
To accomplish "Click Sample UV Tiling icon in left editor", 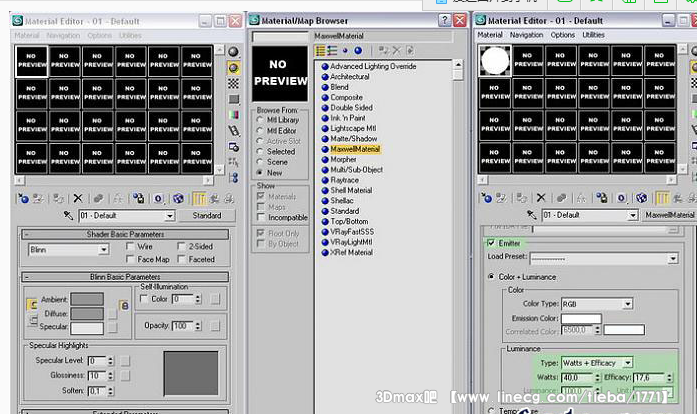I will (233, 99).
